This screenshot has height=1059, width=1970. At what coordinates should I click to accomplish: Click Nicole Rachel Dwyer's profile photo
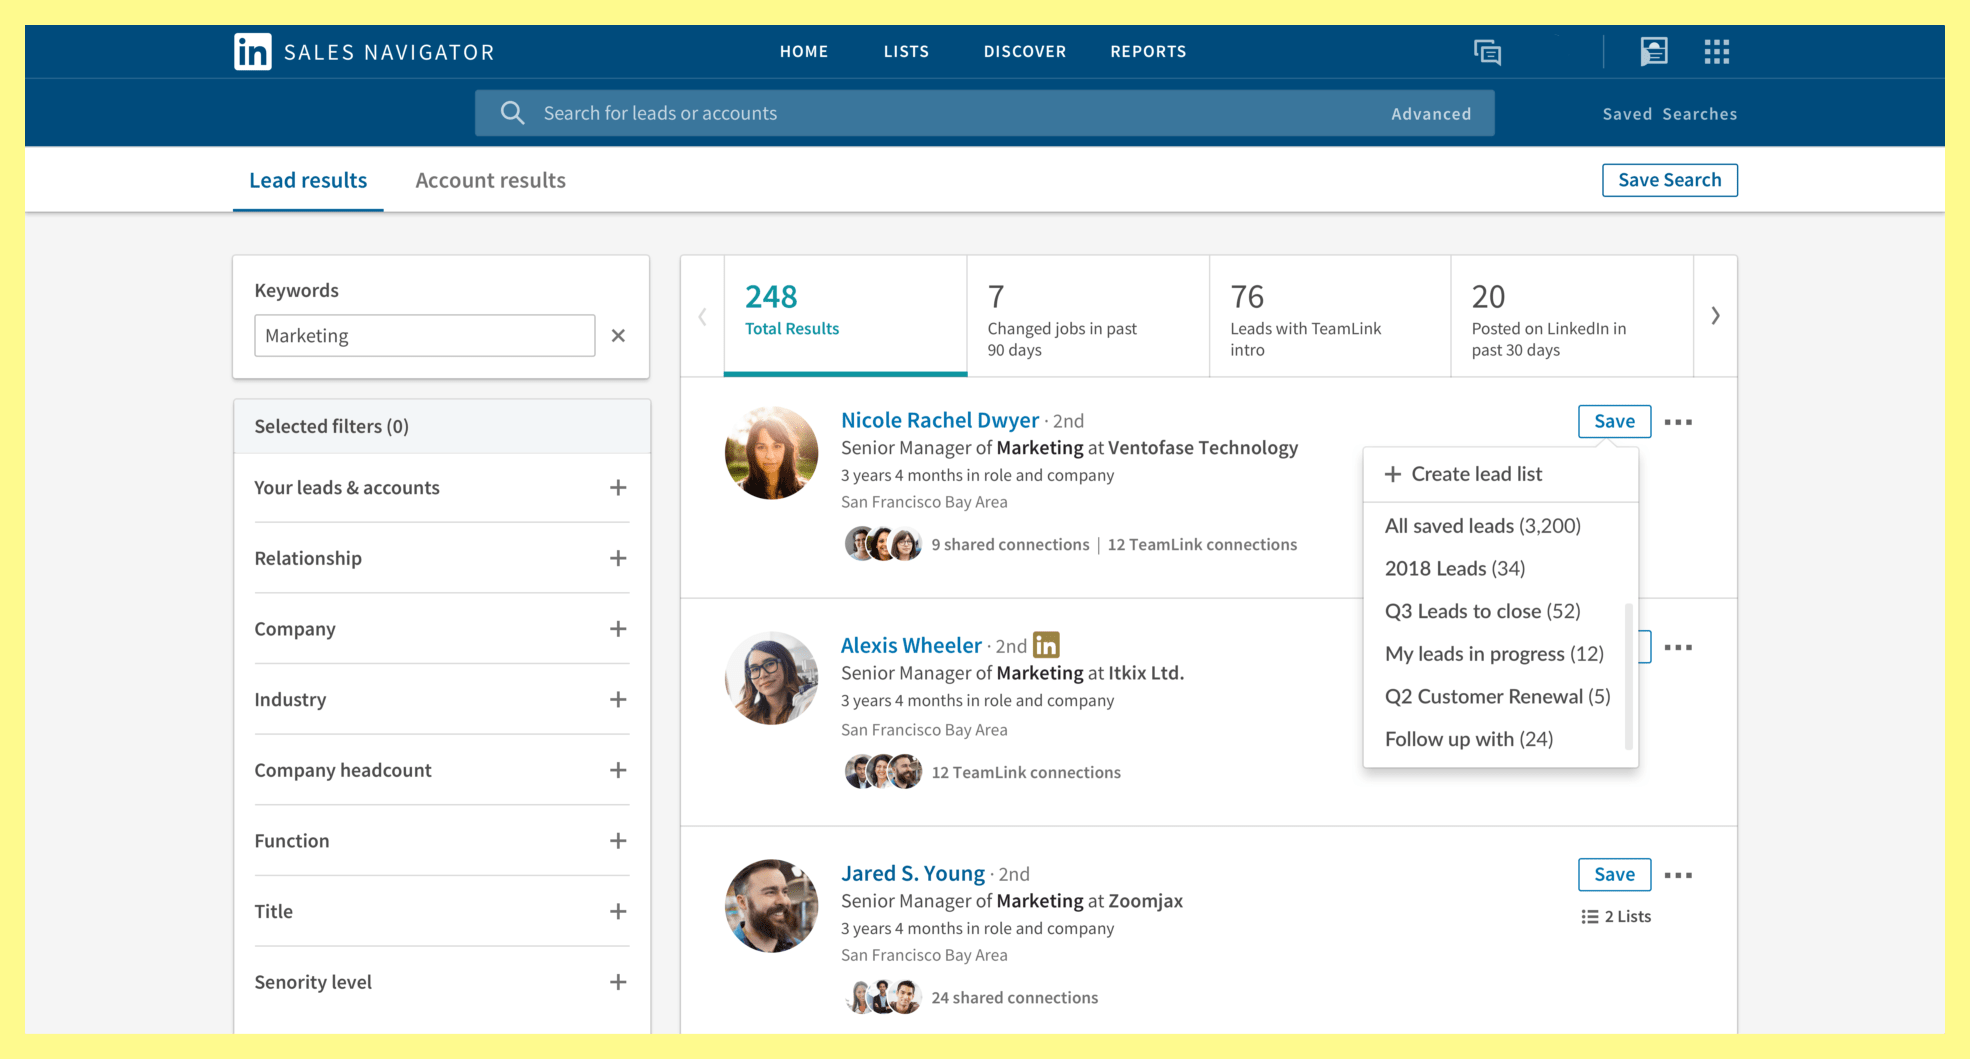(771, 453)
